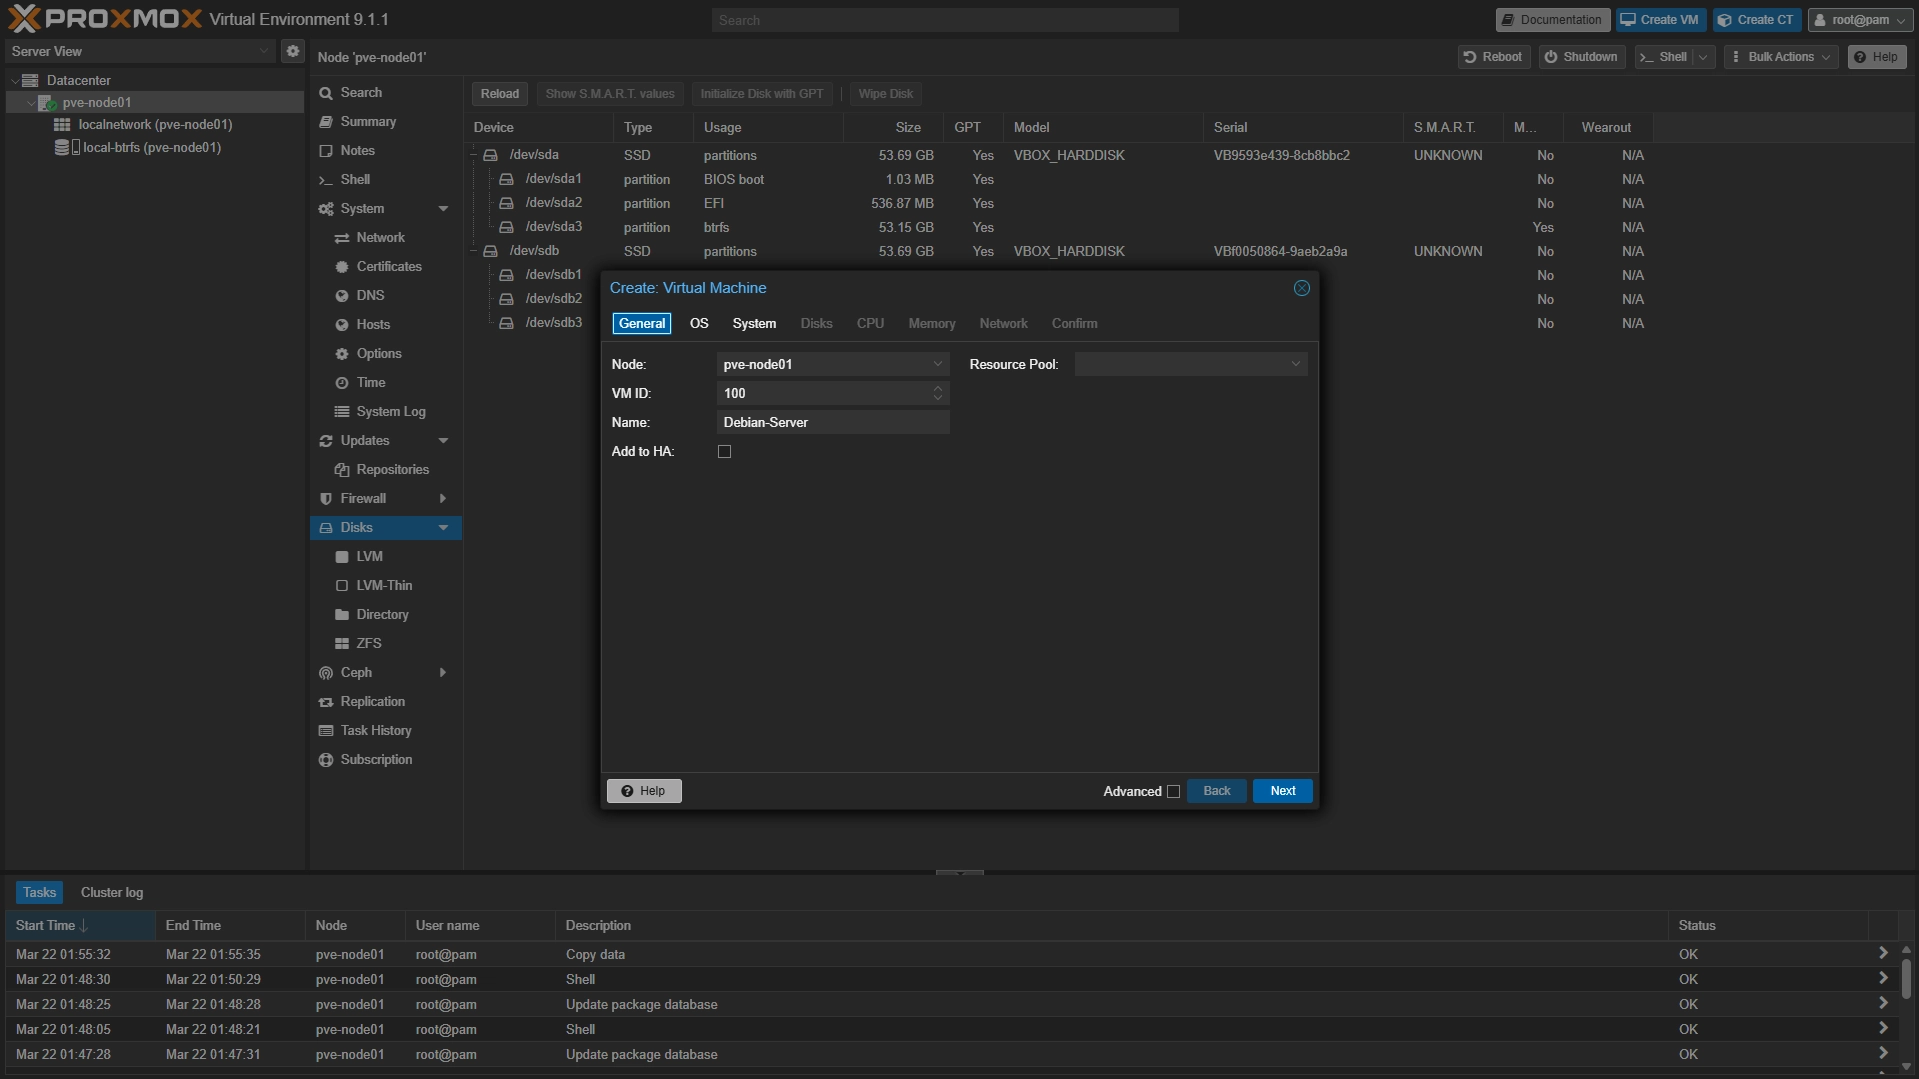Switch to the System tab
The image size is (1919, 1079).
click(x=754, y=323)
